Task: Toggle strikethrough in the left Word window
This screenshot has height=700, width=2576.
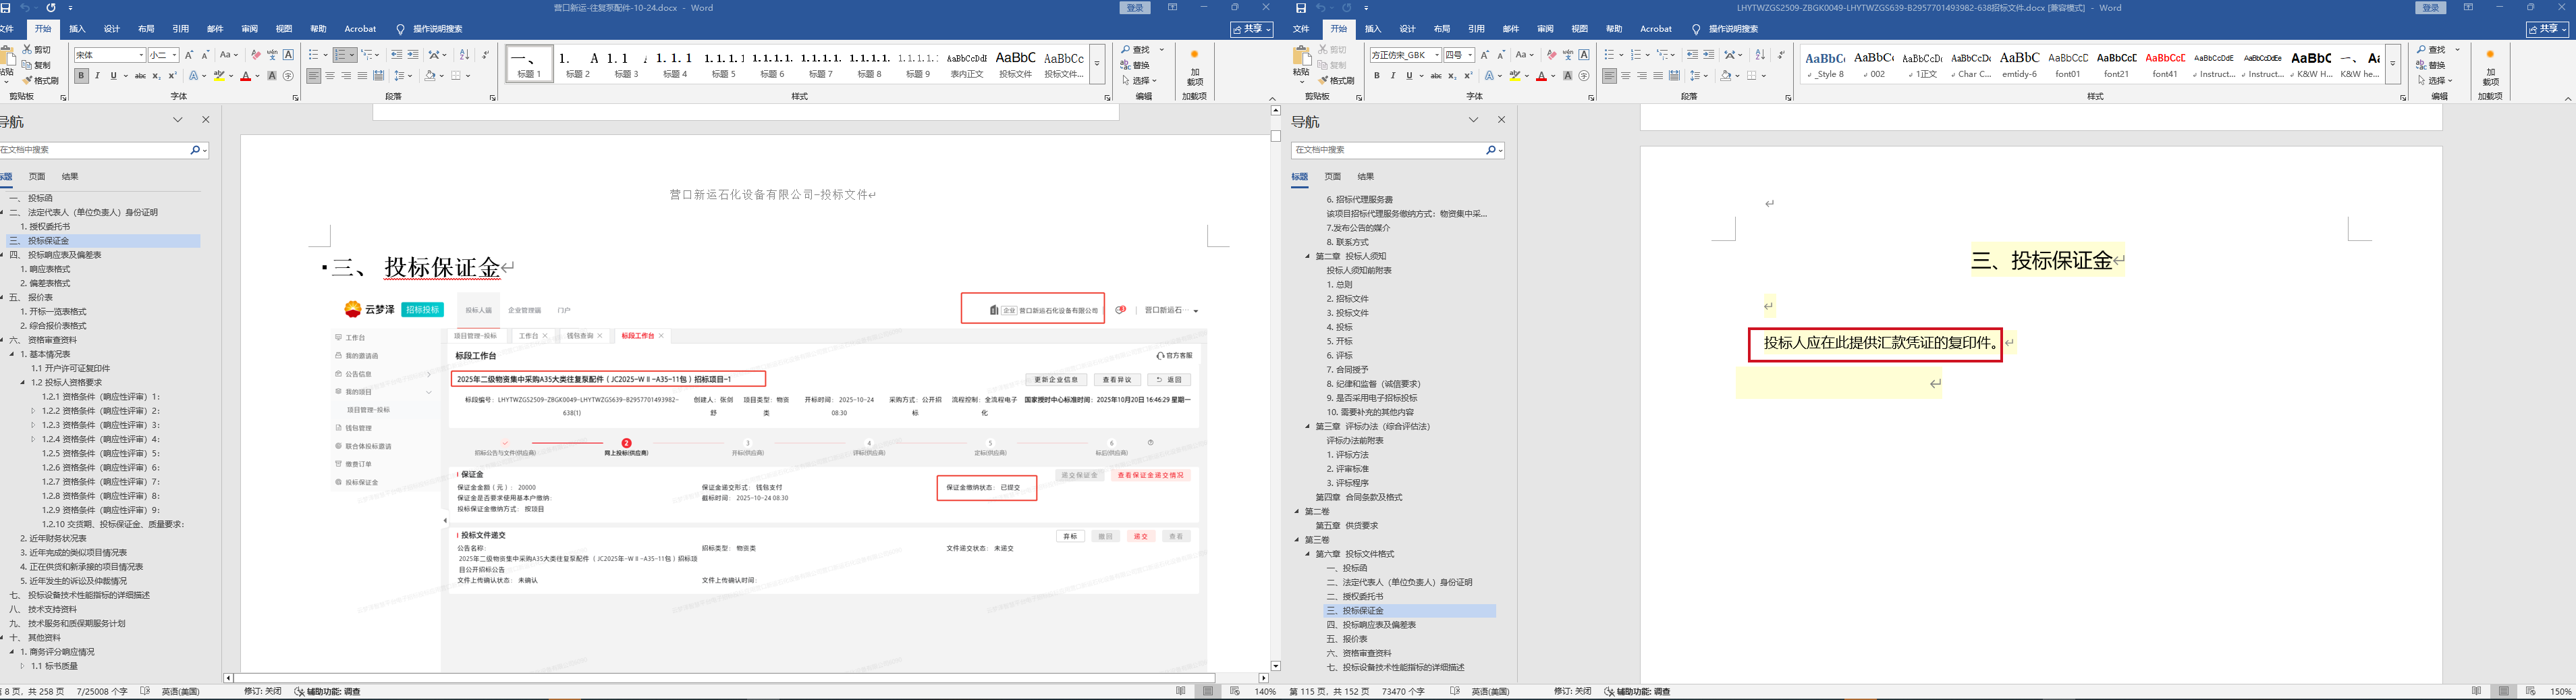Action: pyautogui.click(x=139, y=76)
